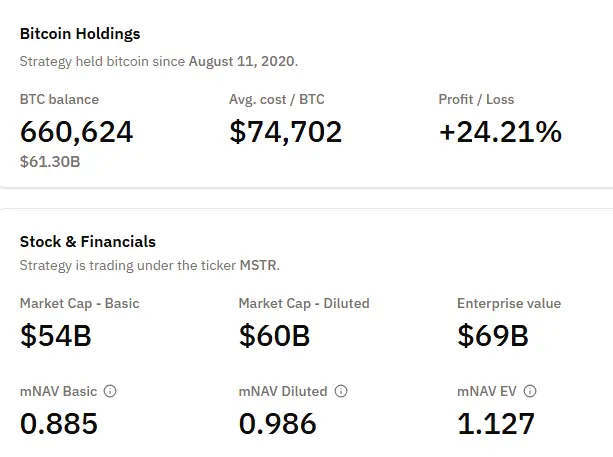Click the Avg. cost / BTC label

pyautogui.click(x=277, y=99)
